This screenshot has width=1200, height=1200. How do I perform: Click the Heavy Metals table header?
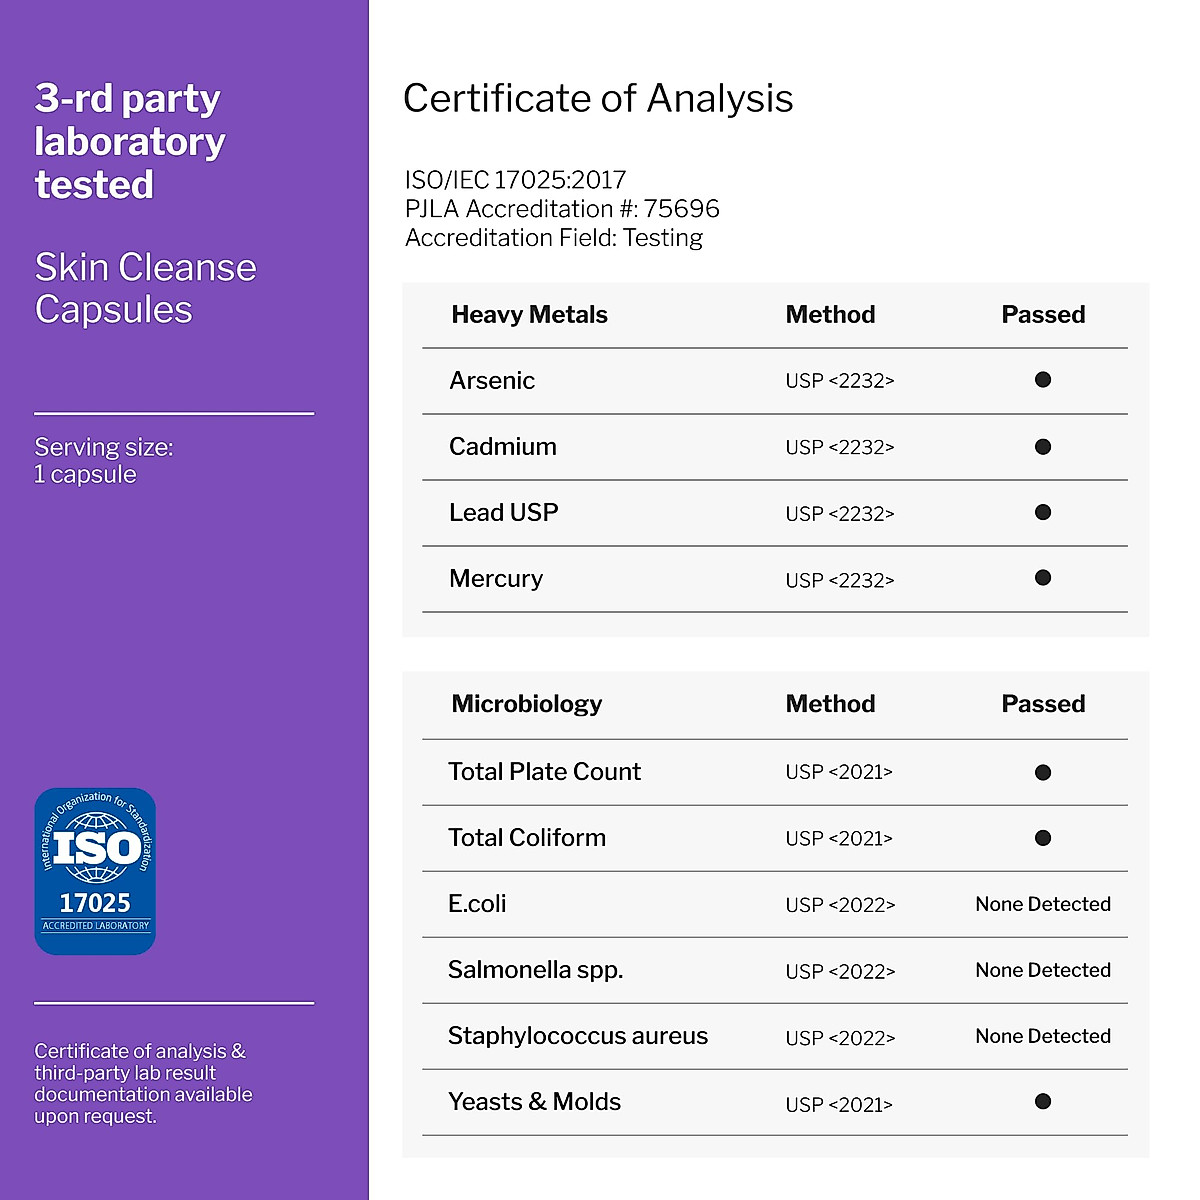pos(529,315)
